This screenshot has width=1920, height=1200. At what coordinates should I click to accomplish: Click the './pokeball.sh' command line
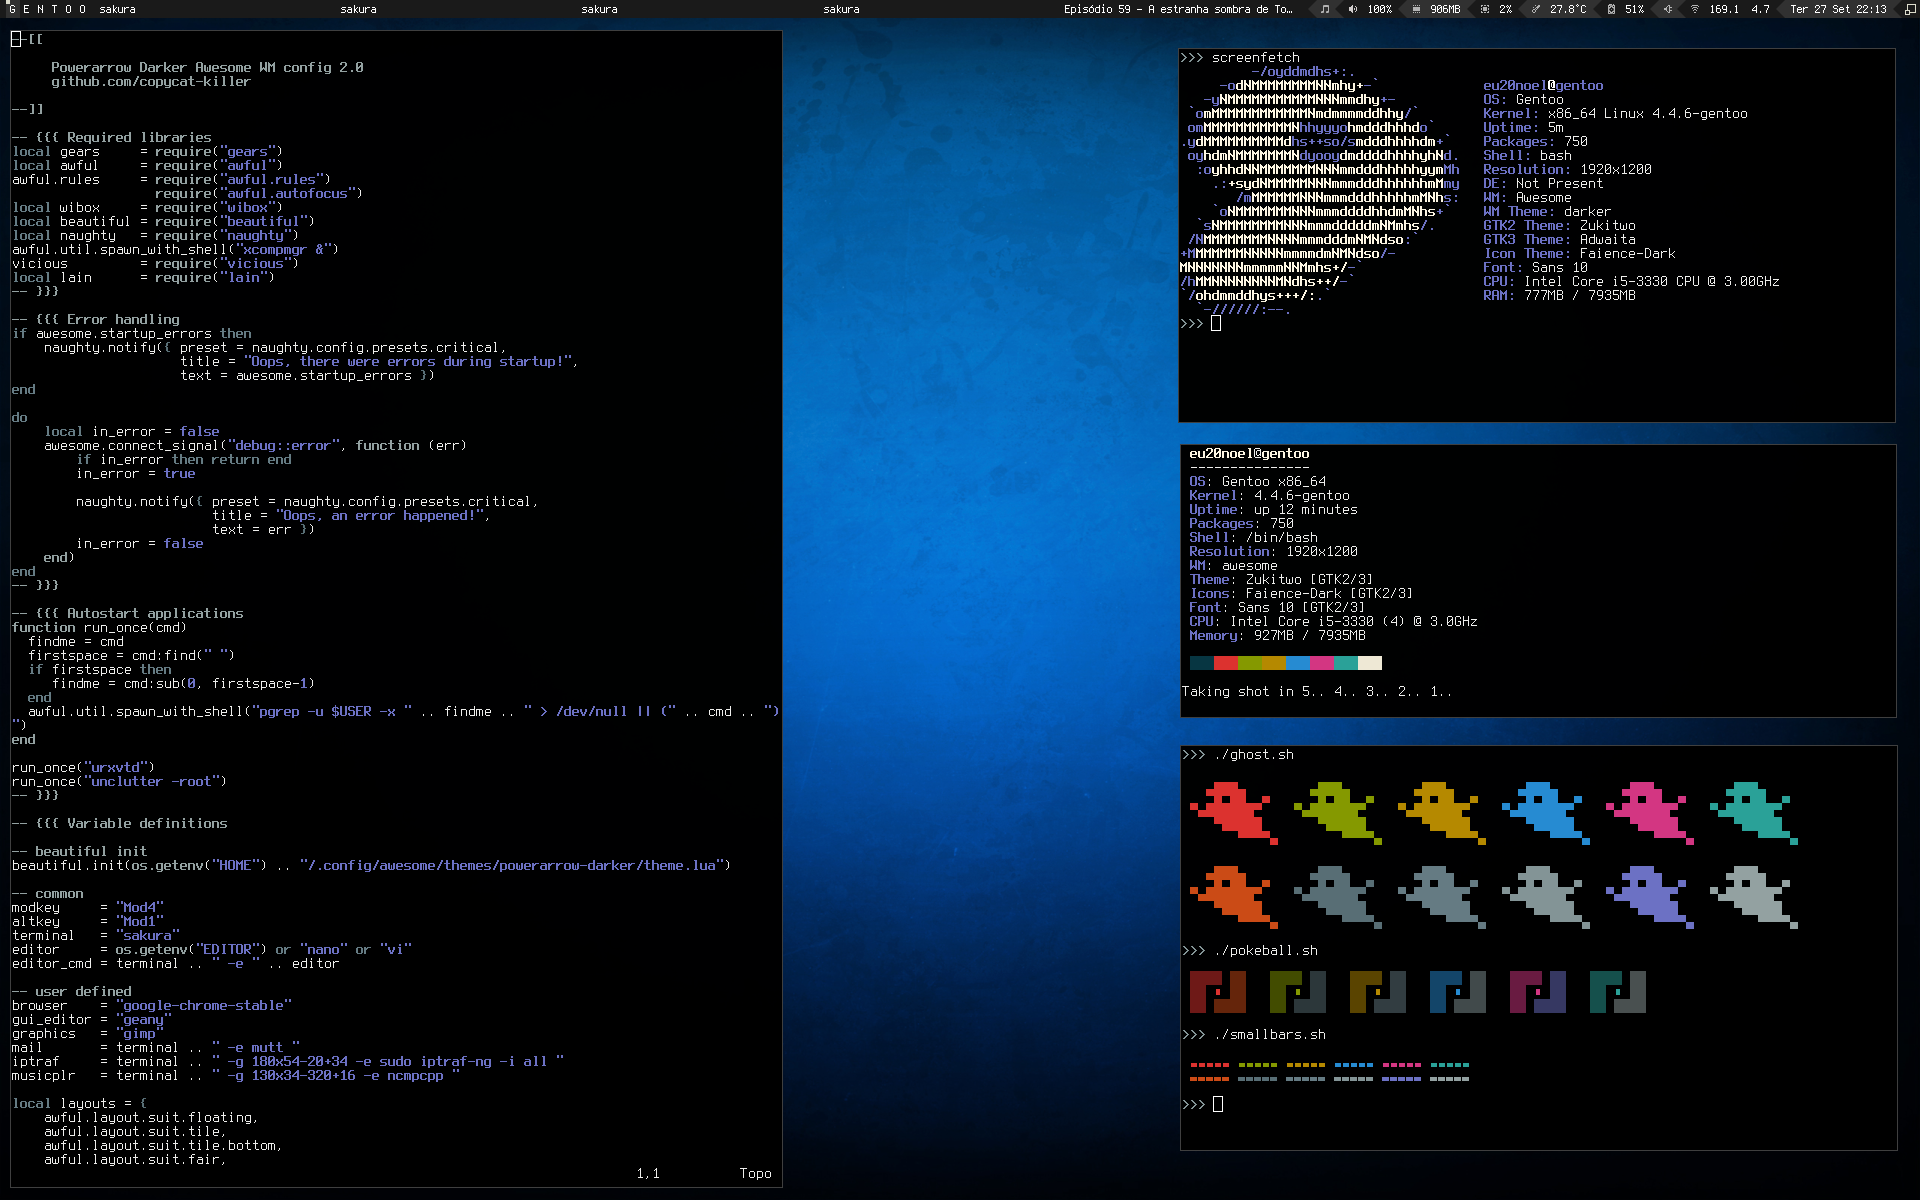1265,951
